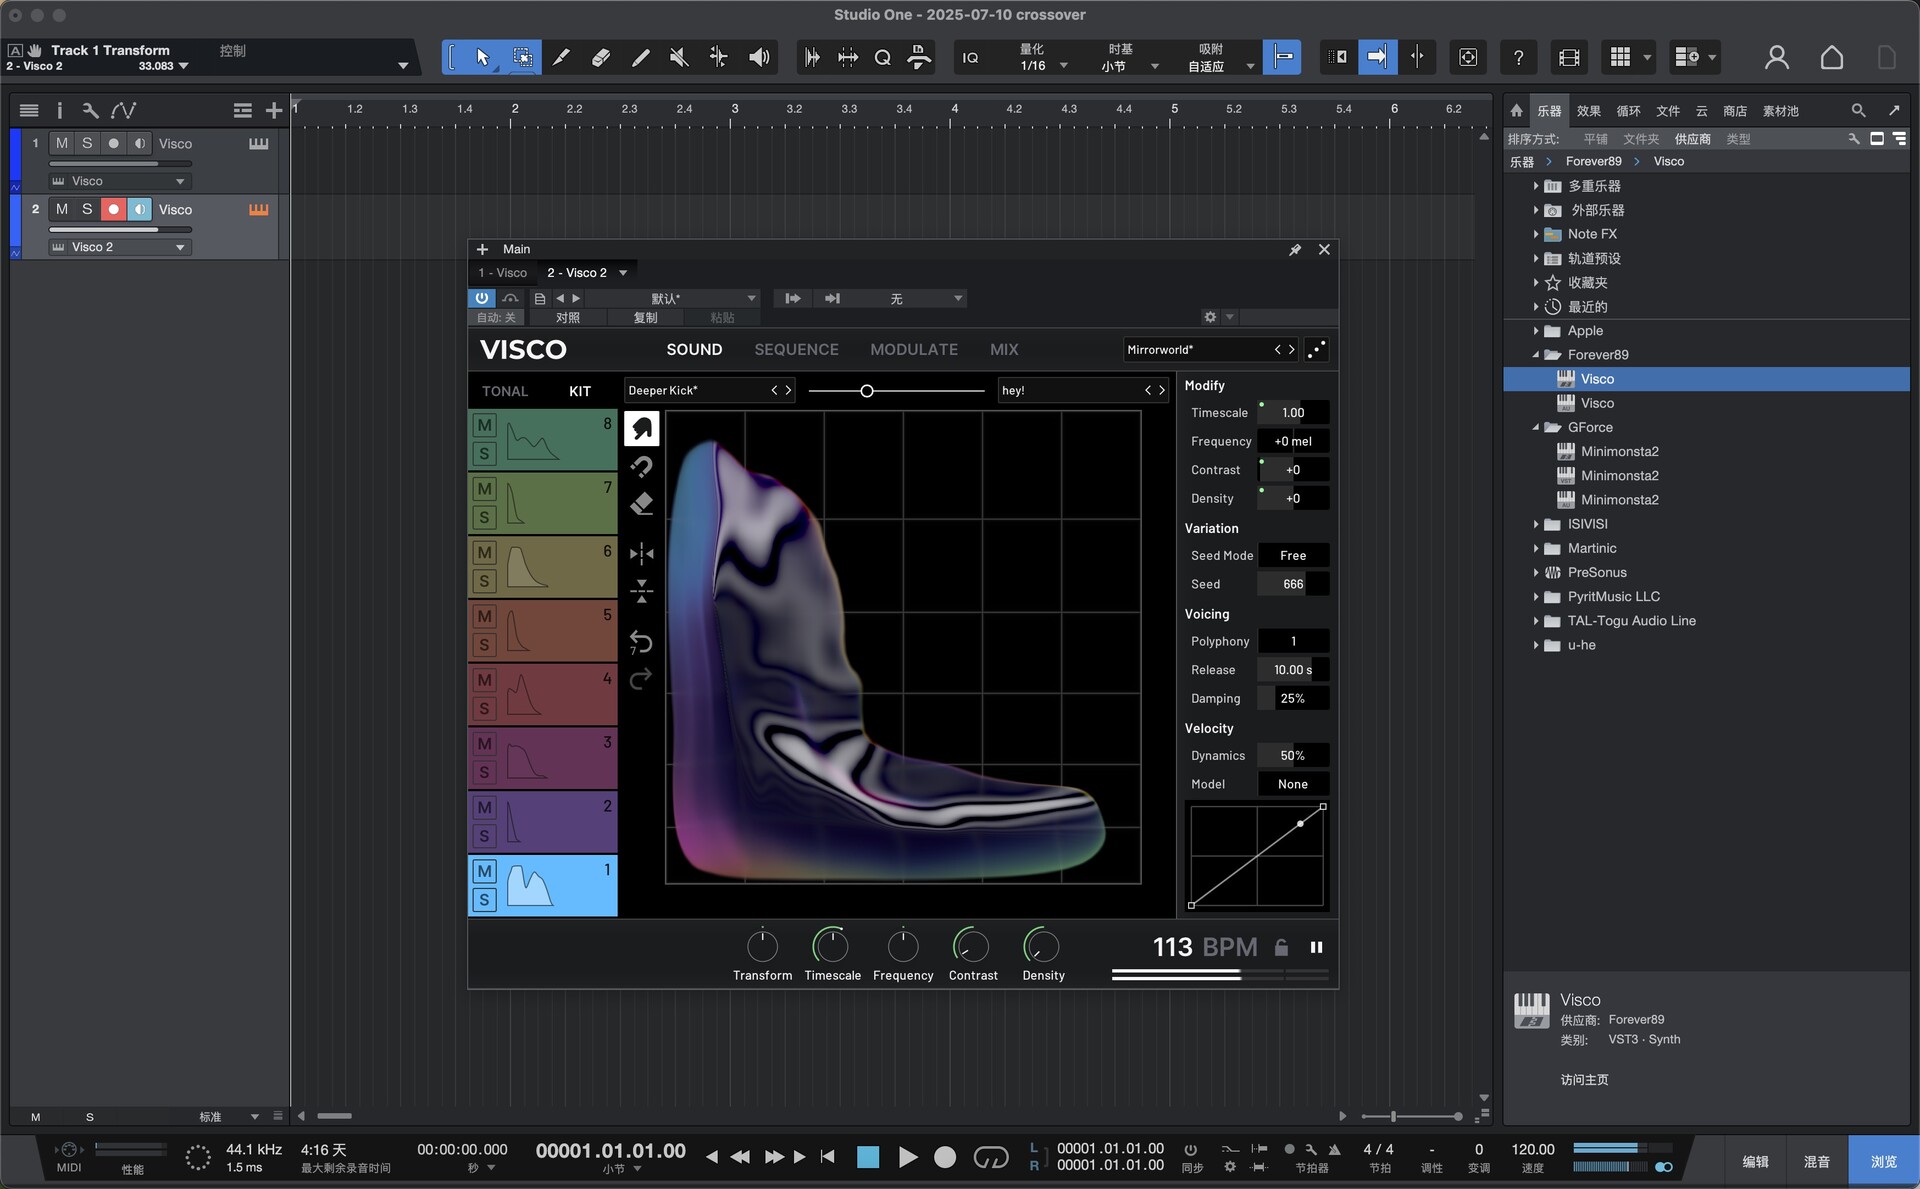Switch to Visco SEQUENCE tab
This screenshot has height=1189, width=1920.
click(796, 349)
